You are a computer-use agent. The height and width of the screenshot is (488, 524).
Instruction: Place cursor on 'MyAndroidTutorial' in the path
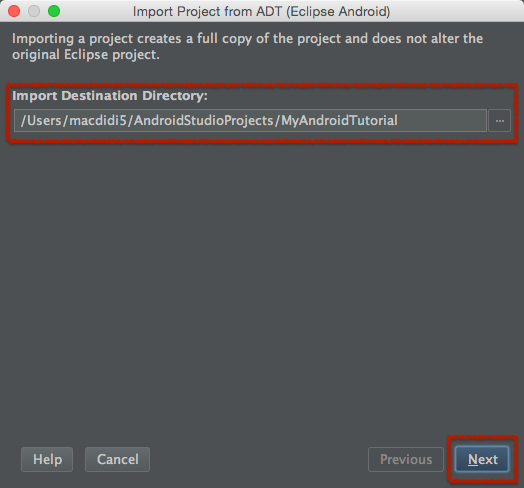[x=339, y=121]
